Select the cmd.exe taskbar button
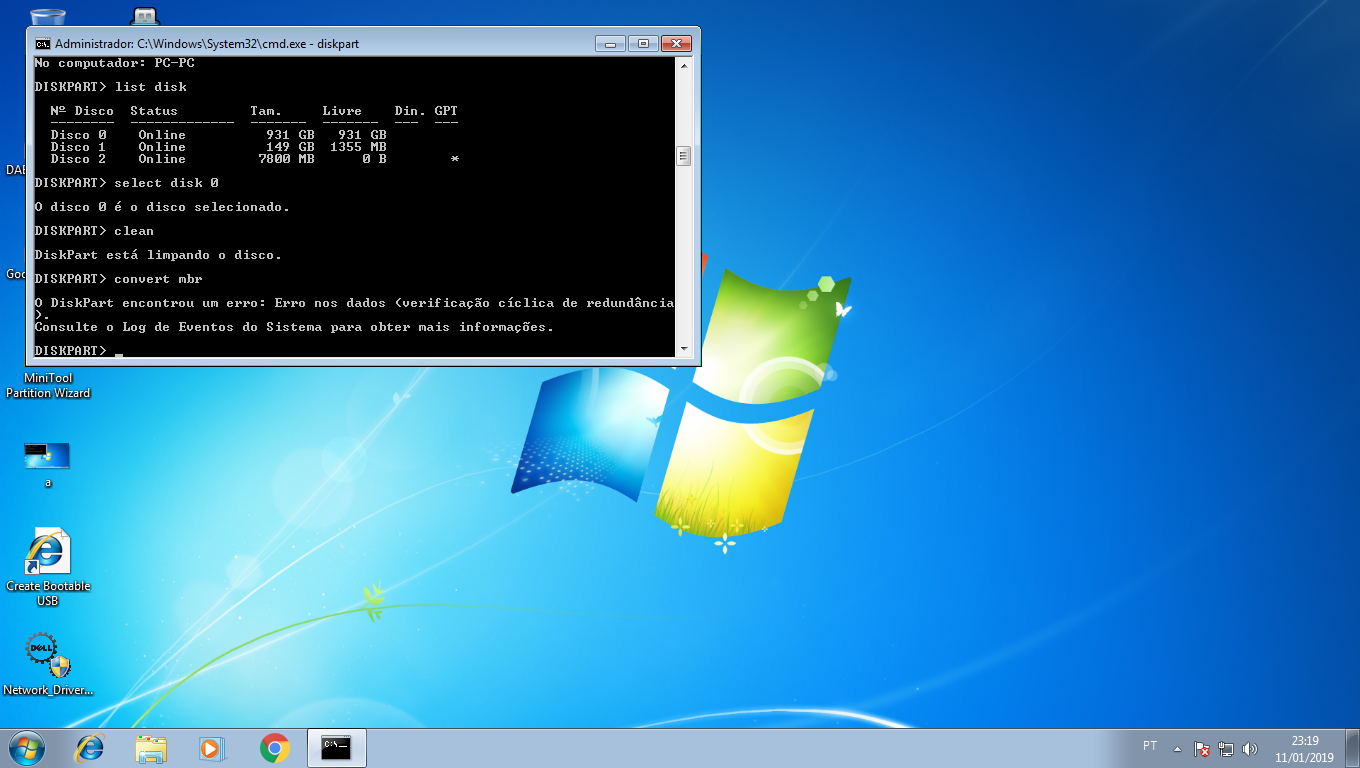The image size is (1360, 768). pyautogui.click(x=337, y=747)
